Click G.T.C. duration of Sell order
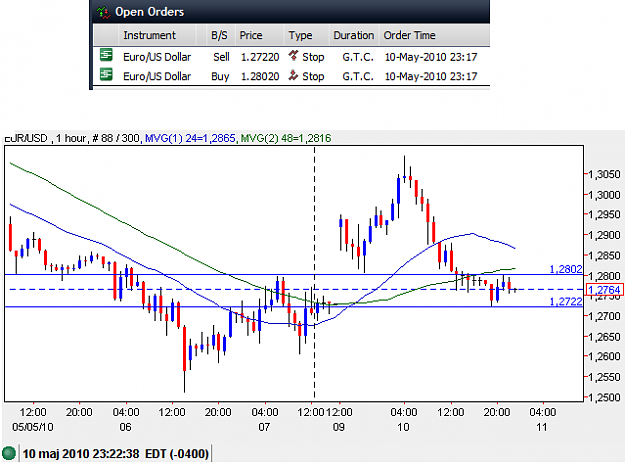The height and width of the screenshot is (464, 625). (358, 57)
